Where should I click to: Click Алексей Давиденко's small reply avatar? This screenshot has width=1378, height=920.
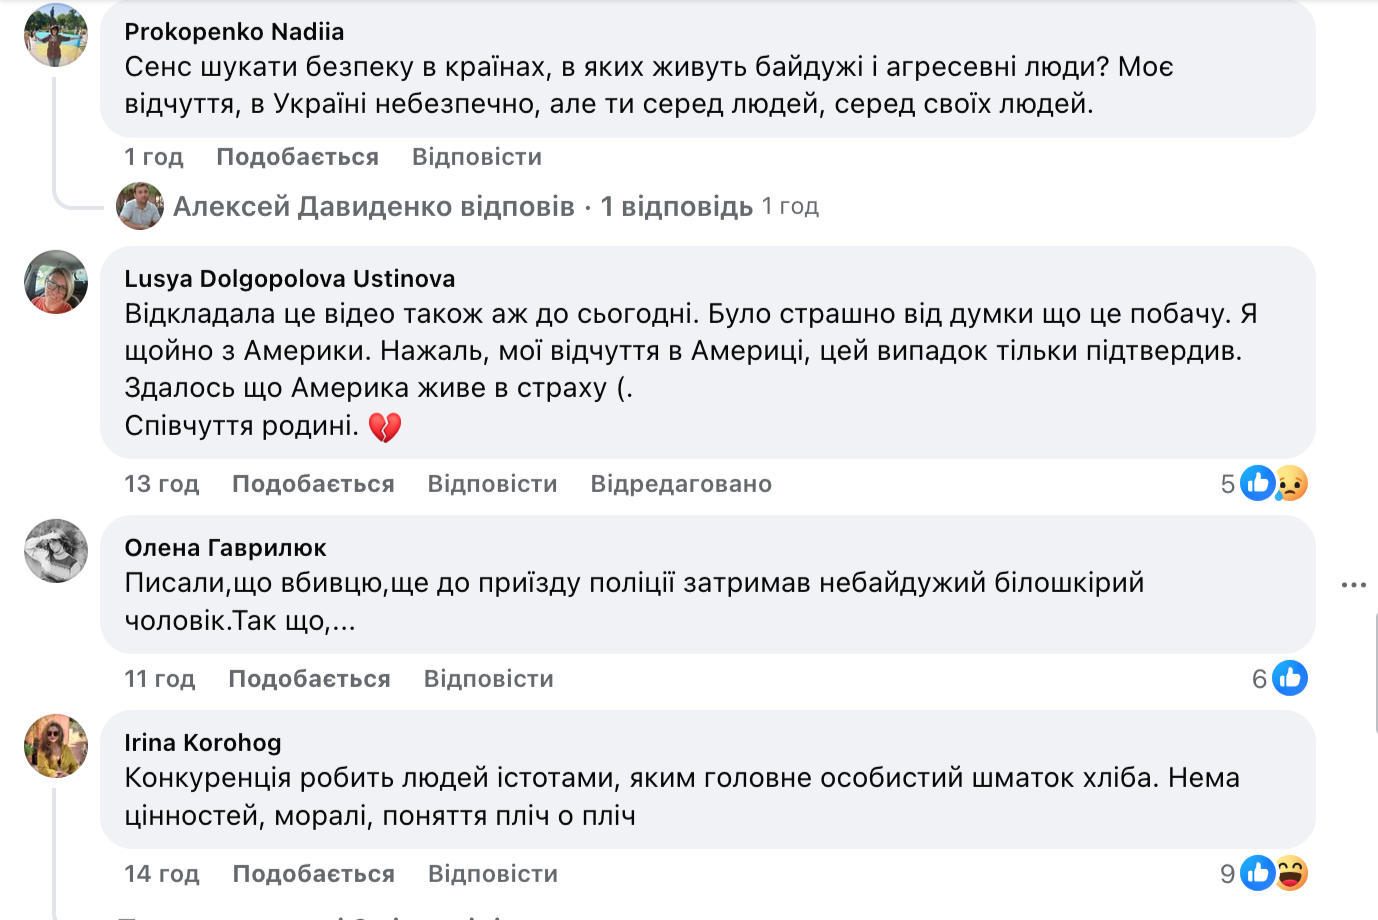(x=140, y=207)
